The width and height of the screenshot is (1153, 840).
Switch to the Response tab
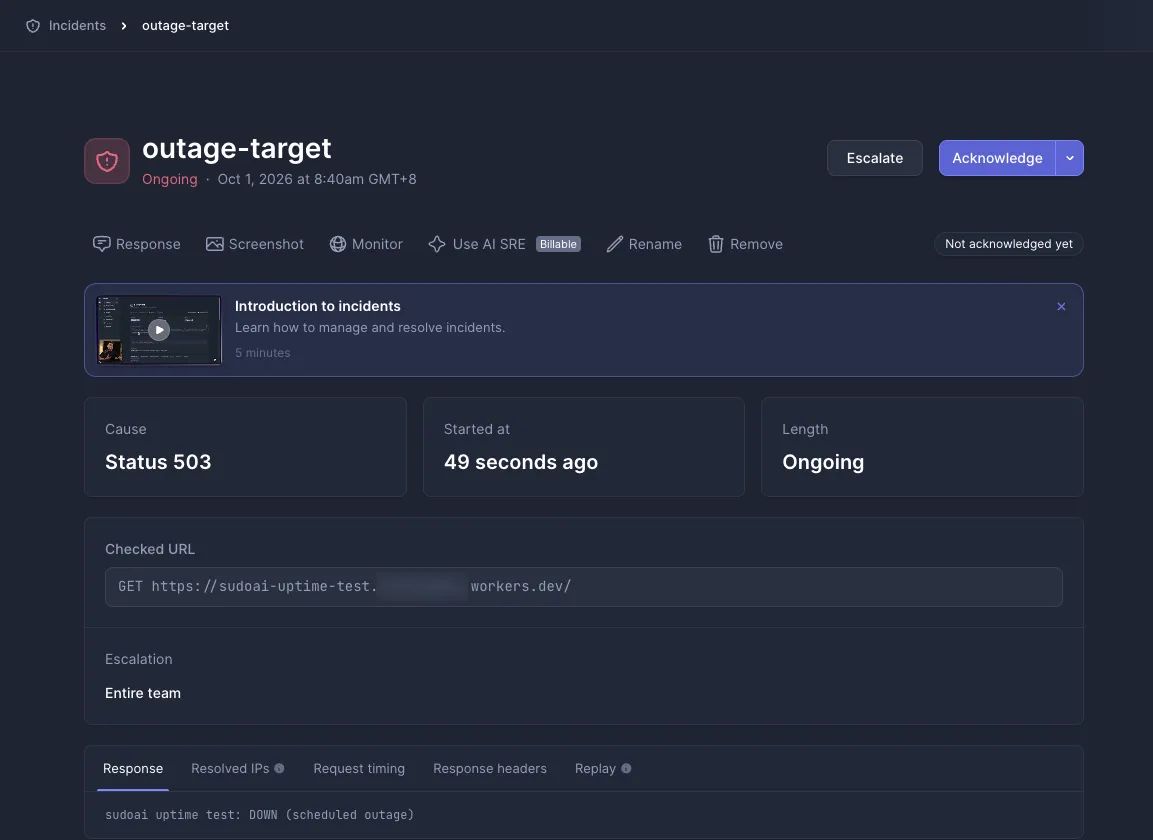tap(133, 769)
